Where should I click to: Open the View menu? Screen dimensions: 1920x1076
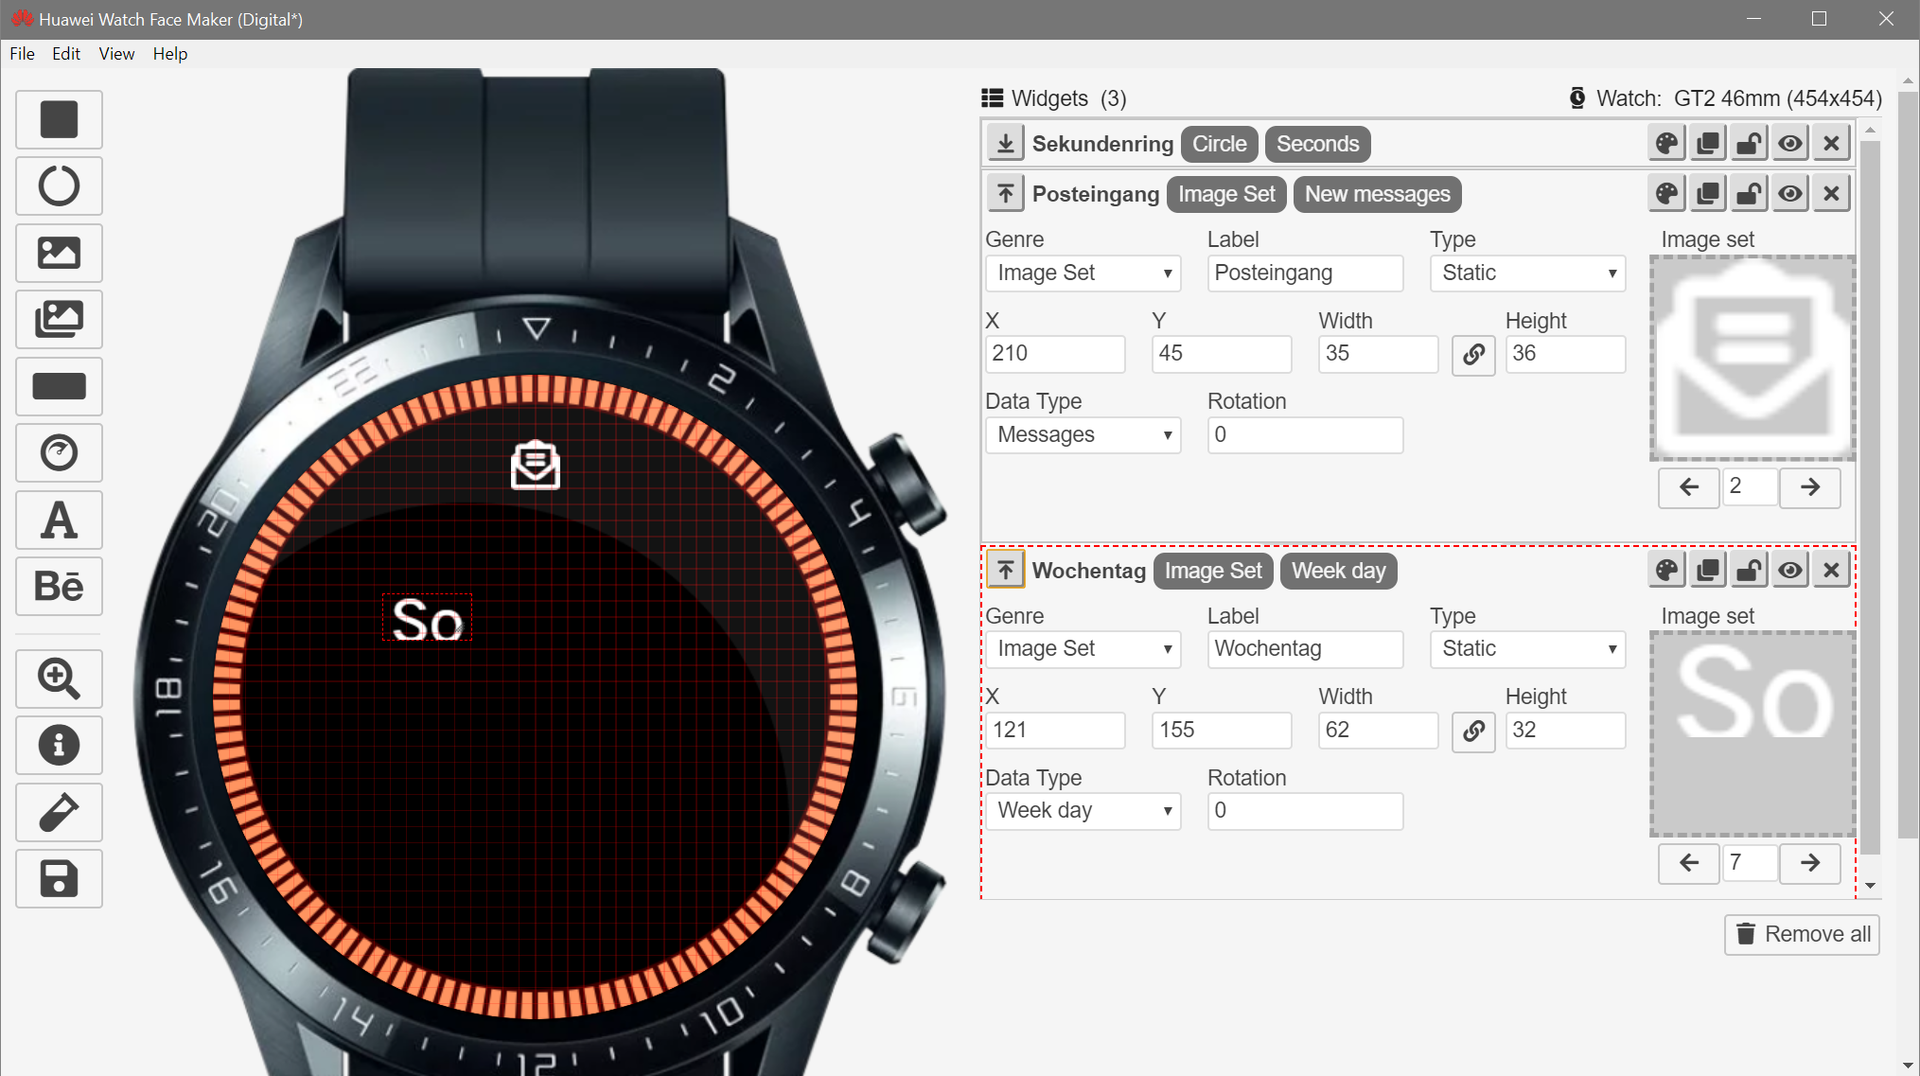[x=116, y=54]
